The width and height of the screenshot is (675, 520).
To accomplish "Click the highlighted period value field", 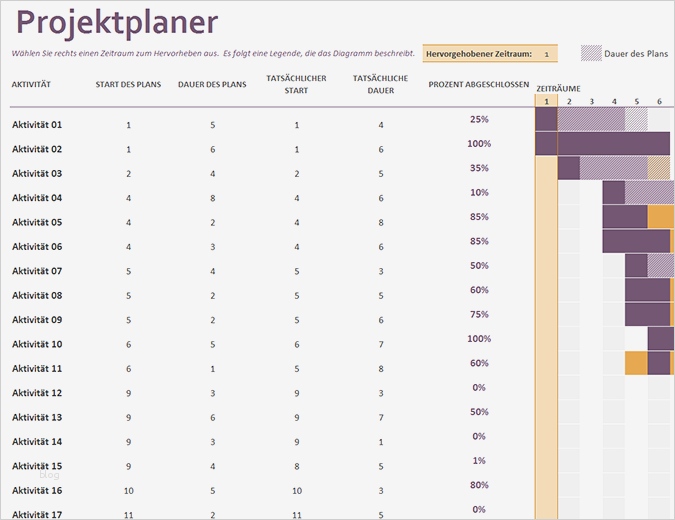I will tap(546, 54).
